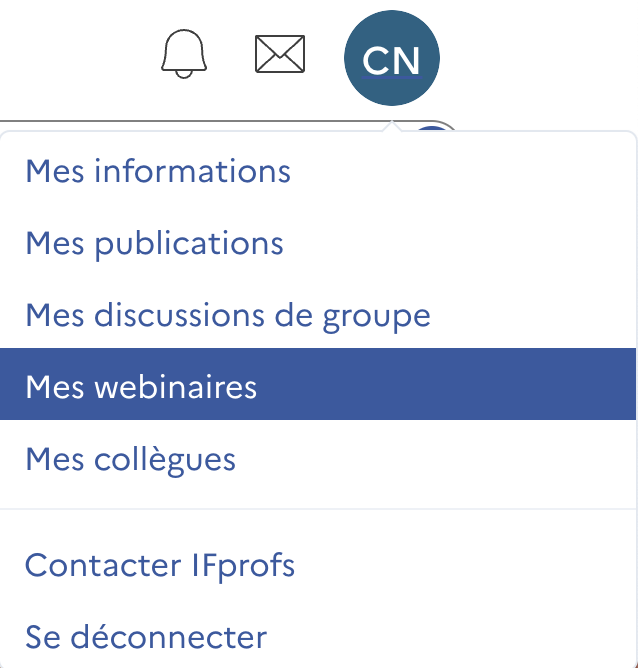Click the CN profile avatar
The width and height of the screenshot is (638, 668).
(x=391, y=61)
